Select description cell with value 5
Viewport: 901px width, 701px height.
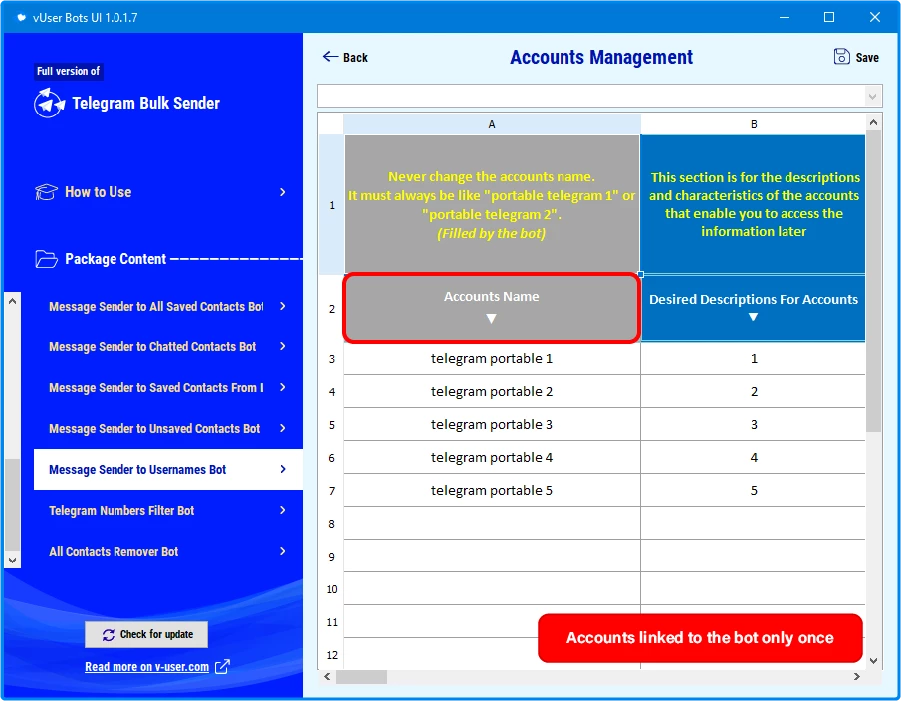tap(753, 491)
